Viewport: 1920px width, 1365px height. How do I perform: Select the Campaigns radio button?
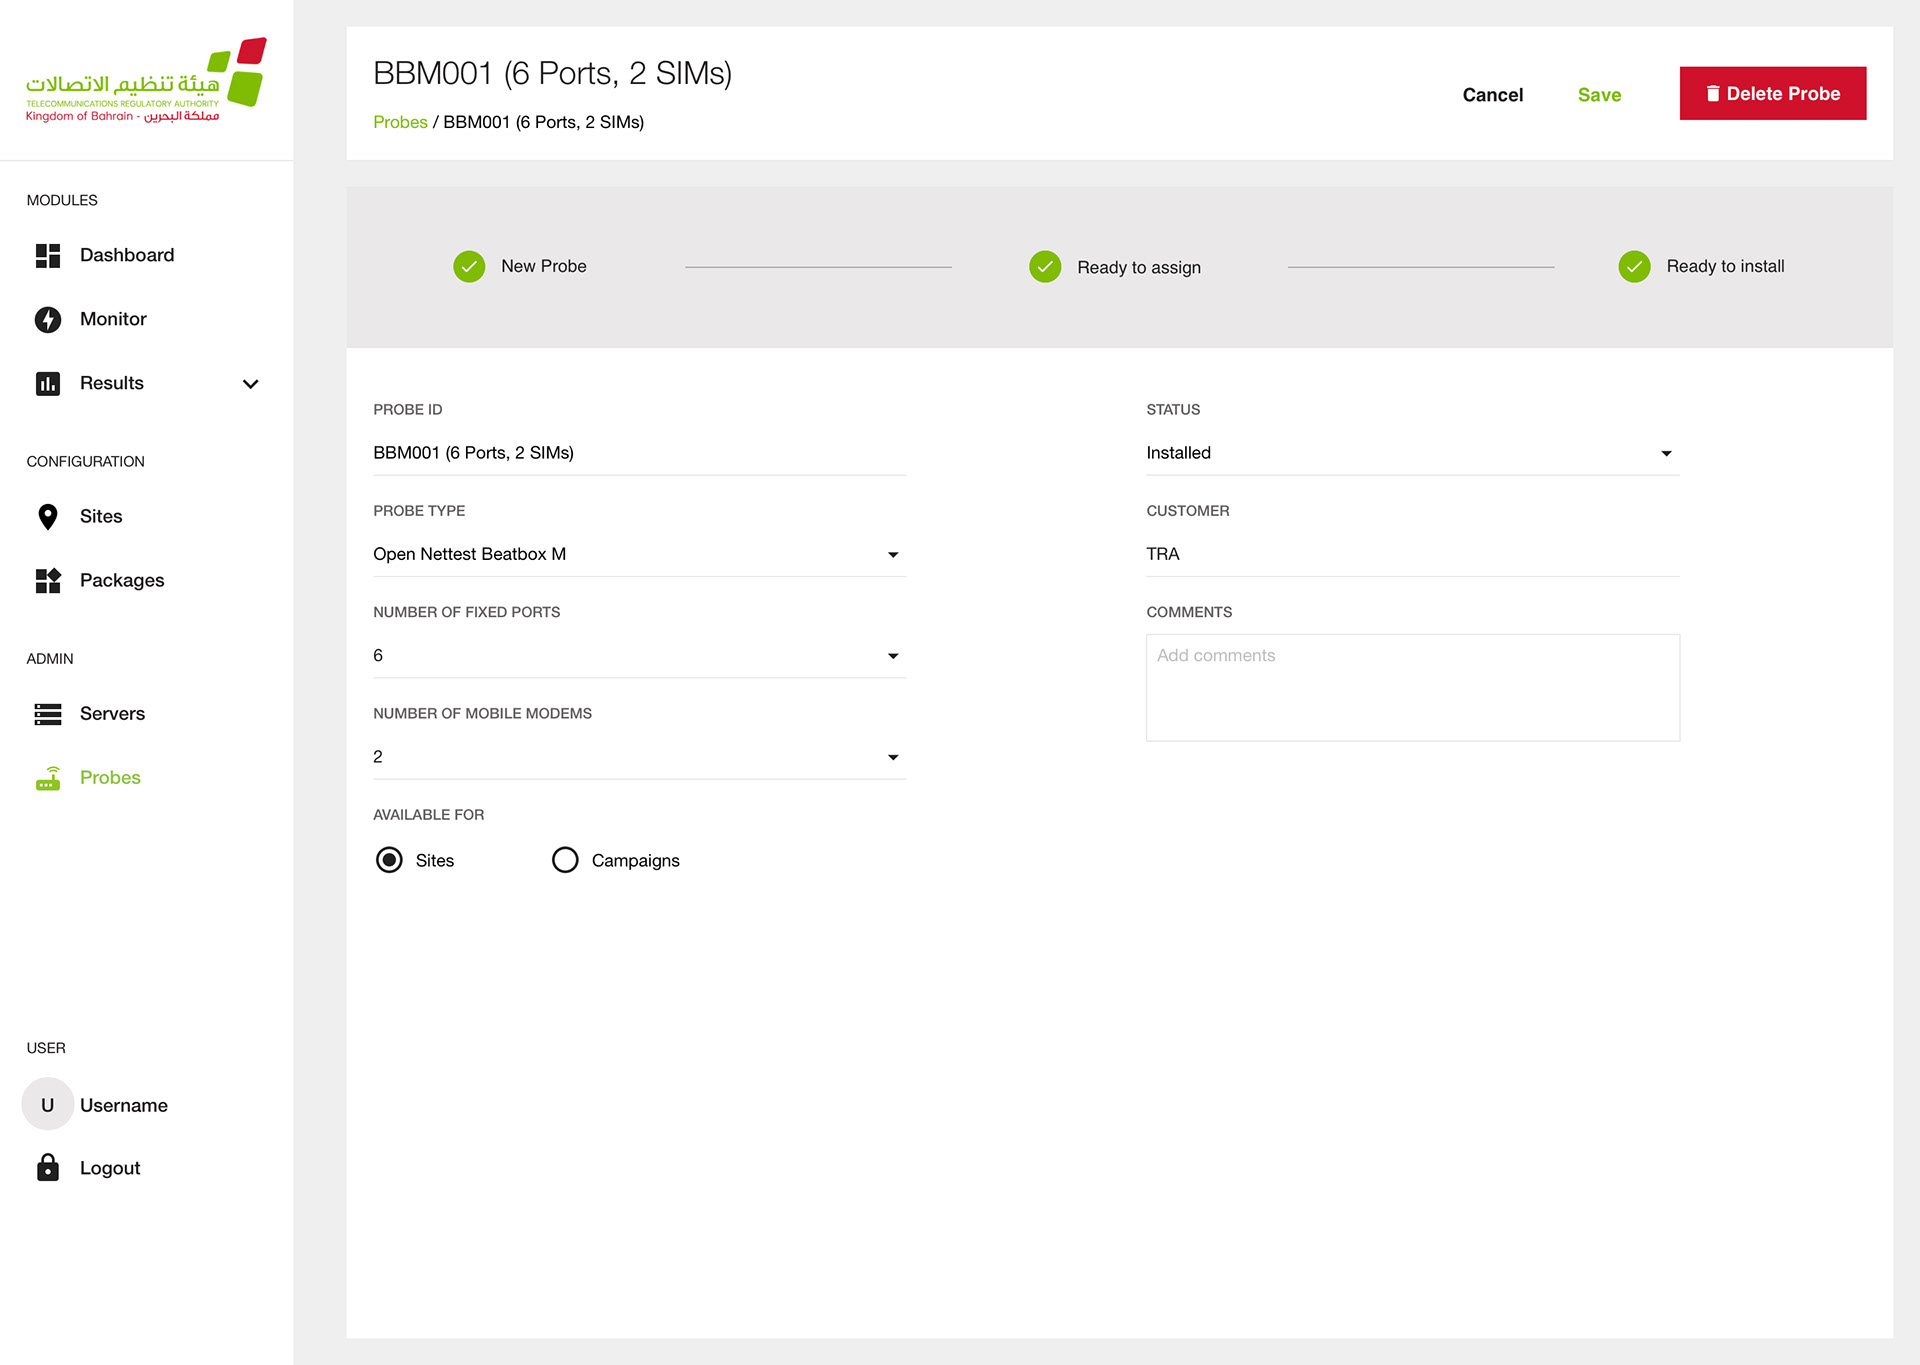(x=565, y=860)
